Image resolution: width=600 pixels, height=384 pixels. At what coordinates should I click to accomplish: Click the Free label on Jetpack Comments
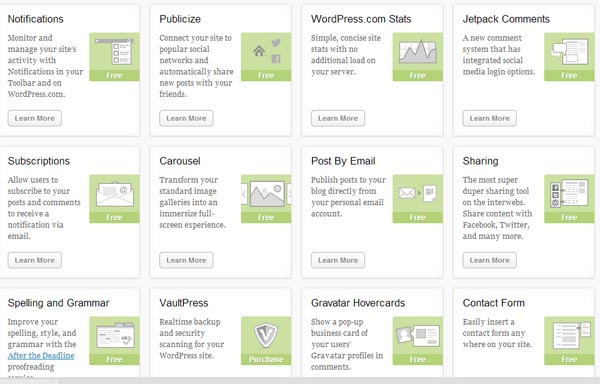point(569,75)
